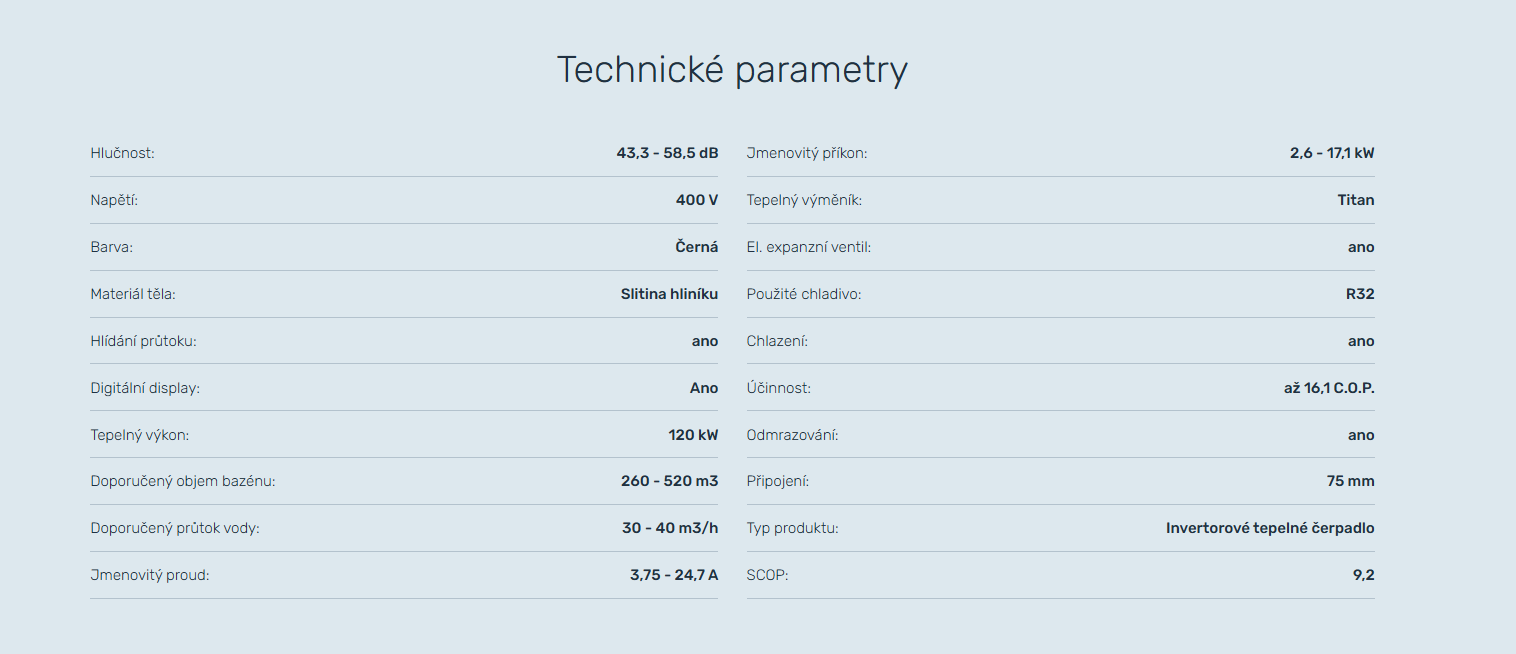Click the Hlídání průtoku label

[143, 341]
